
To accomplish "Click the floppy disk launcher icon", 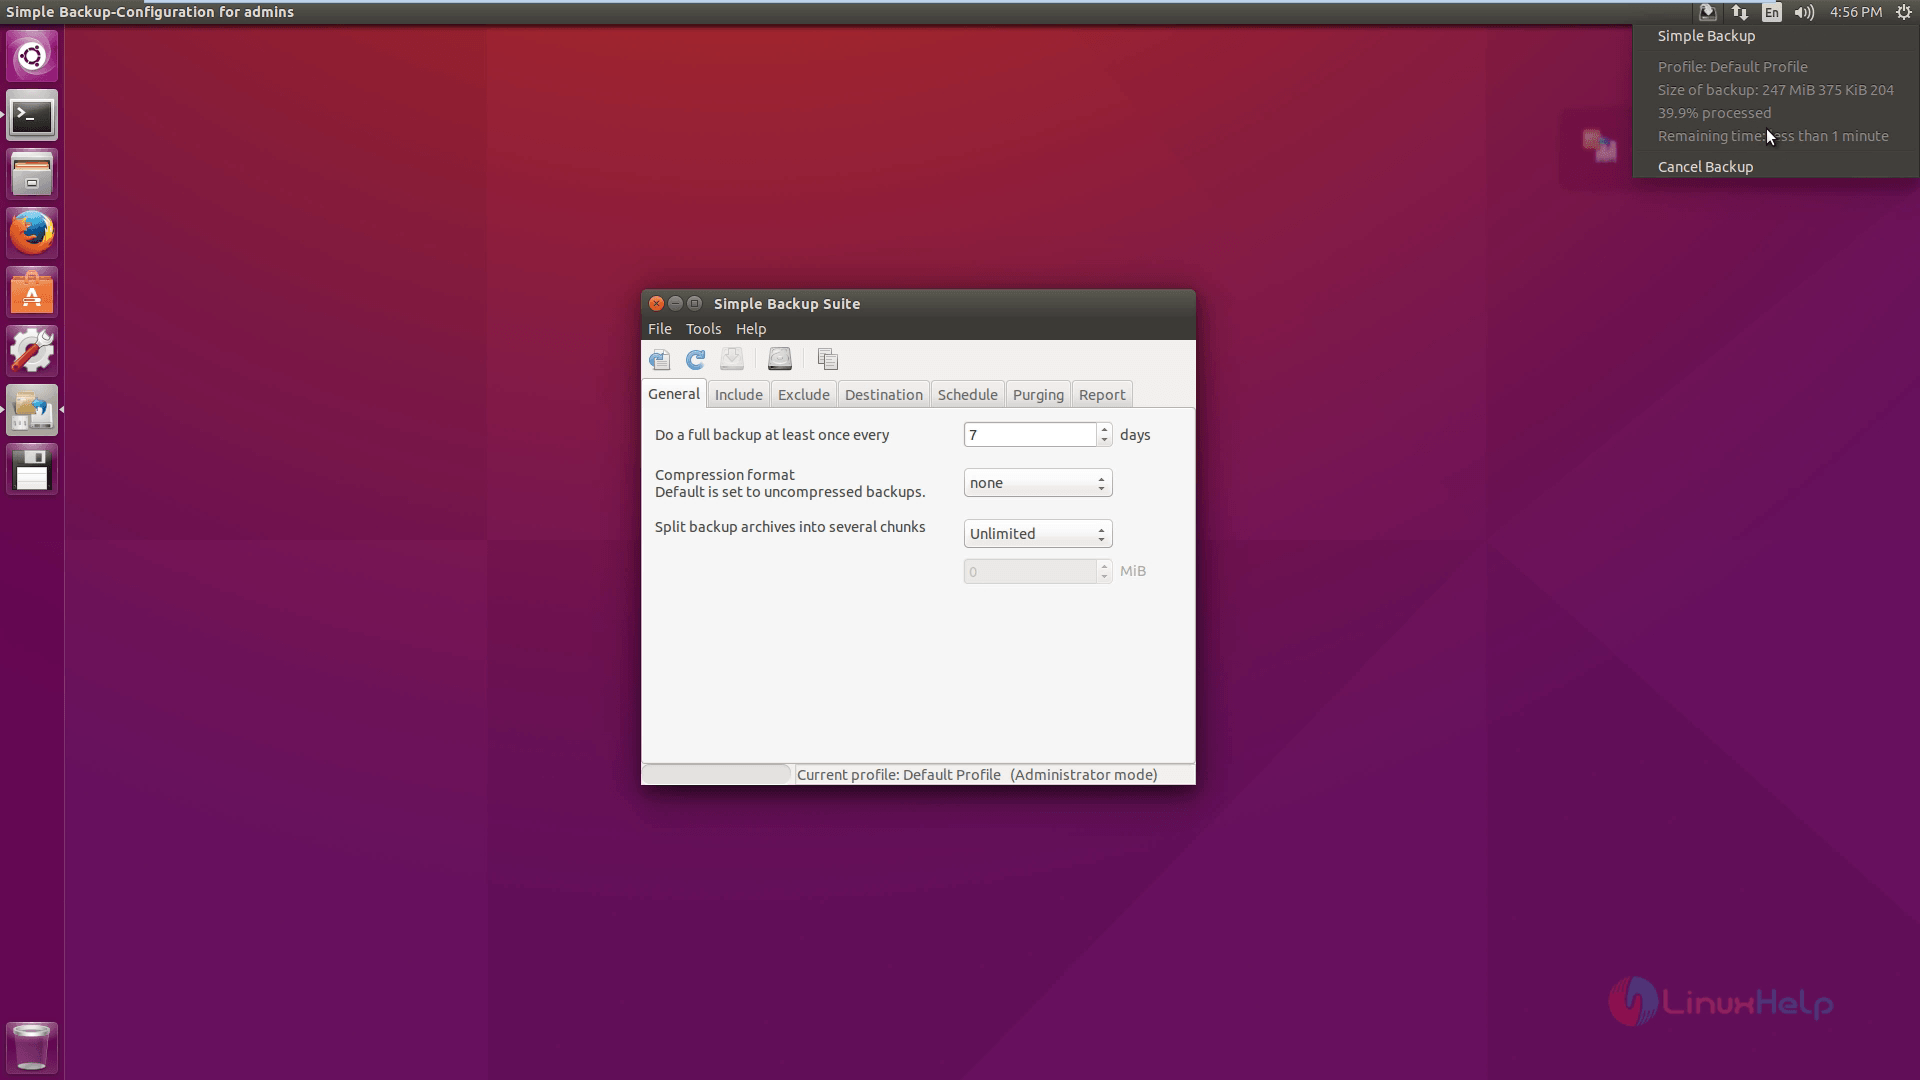I will pos(32,469).
